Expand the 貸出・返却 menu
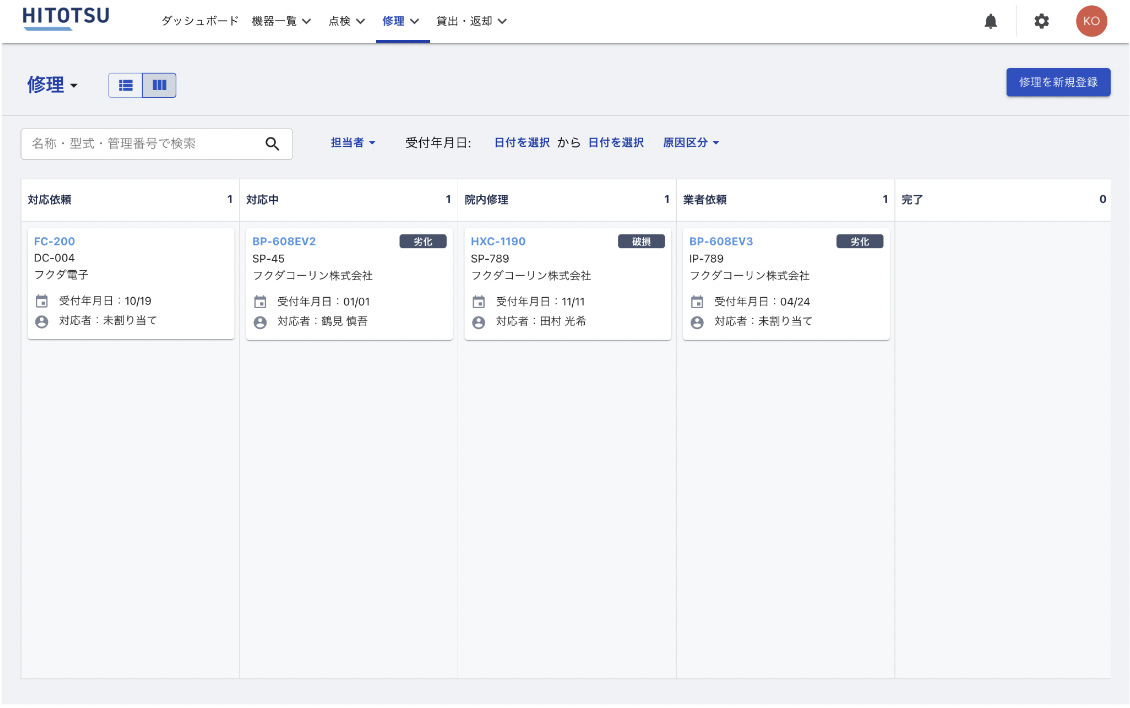 click(x=471, y=21)
